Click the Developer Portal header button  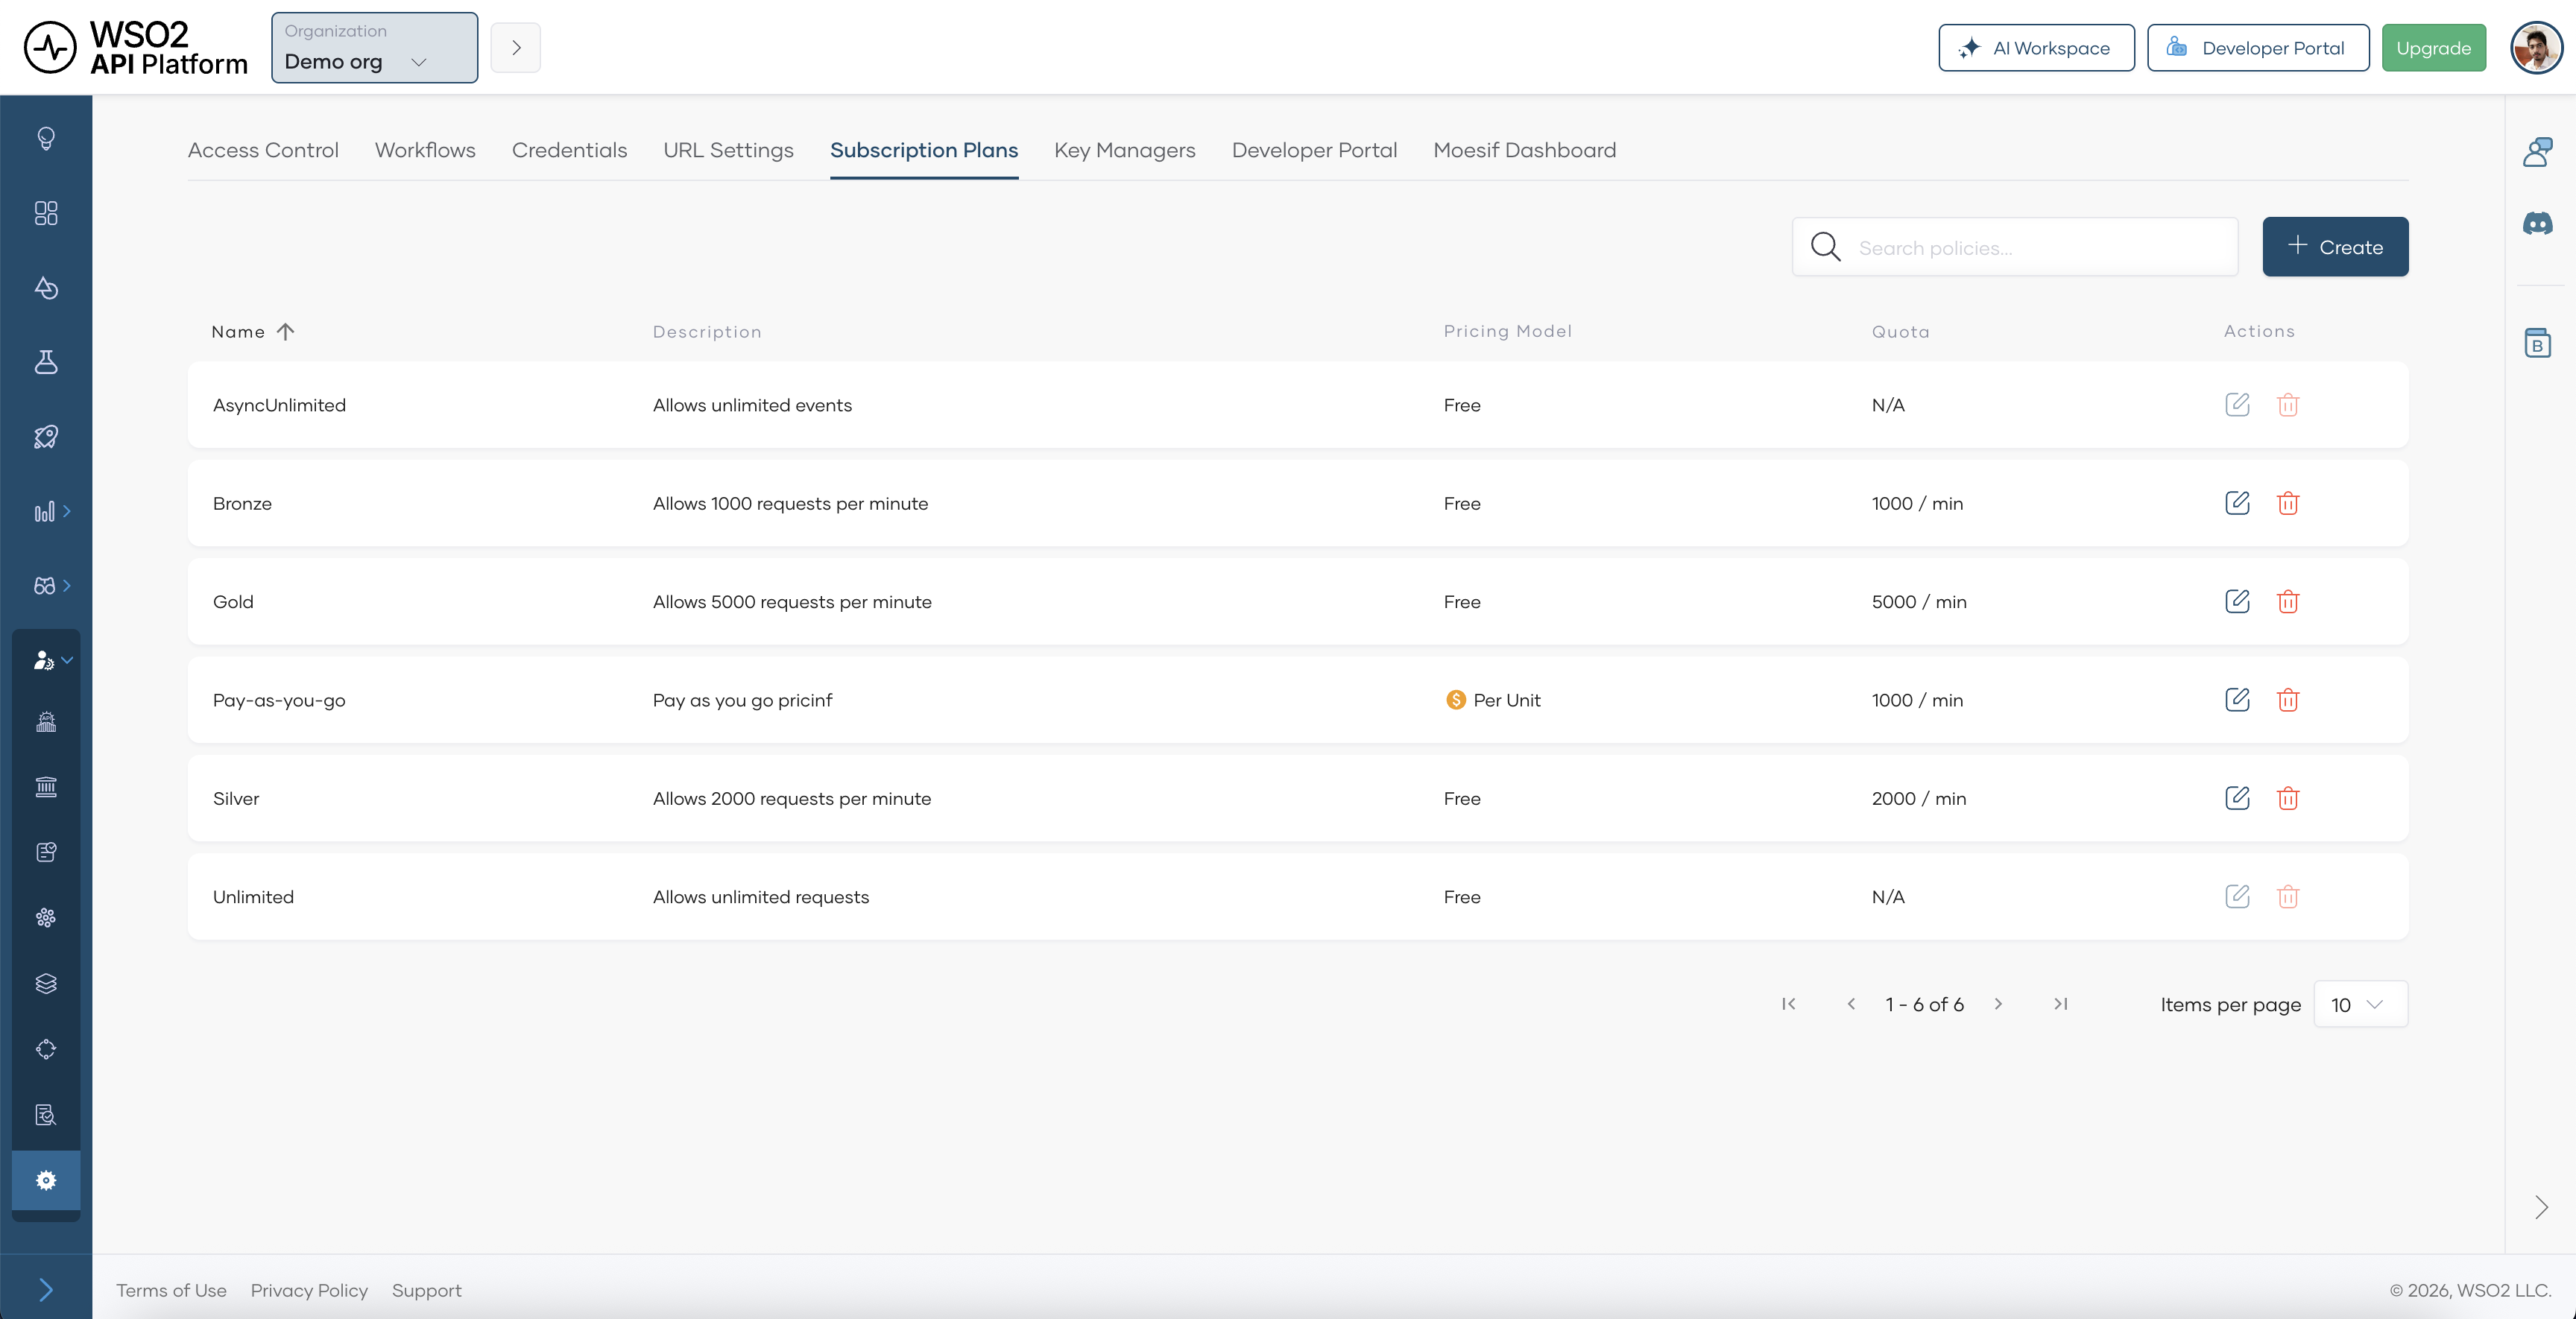click(2258, 48)
